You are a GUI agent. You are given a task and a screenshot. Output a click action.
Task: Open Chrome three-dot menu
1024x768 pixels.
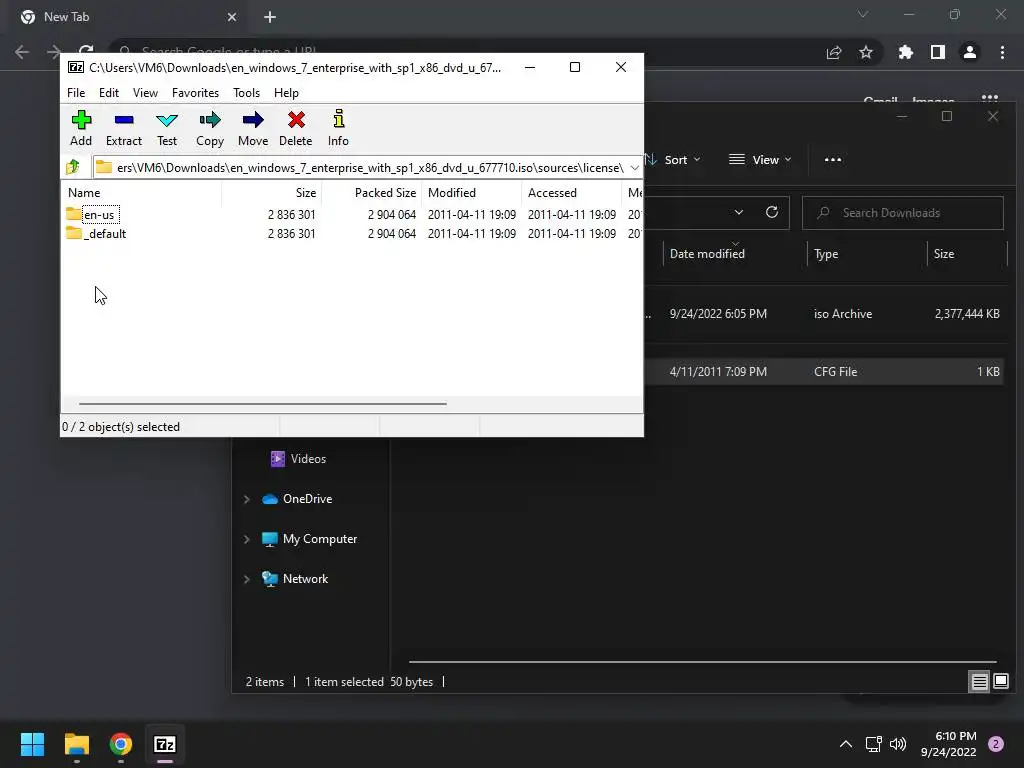click(1002, 52)
